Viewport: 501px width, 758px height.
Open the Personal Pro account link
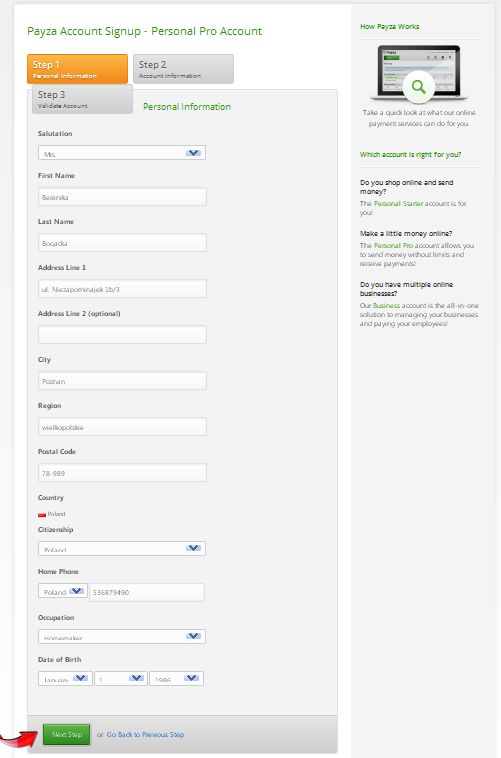coord(393,246)
